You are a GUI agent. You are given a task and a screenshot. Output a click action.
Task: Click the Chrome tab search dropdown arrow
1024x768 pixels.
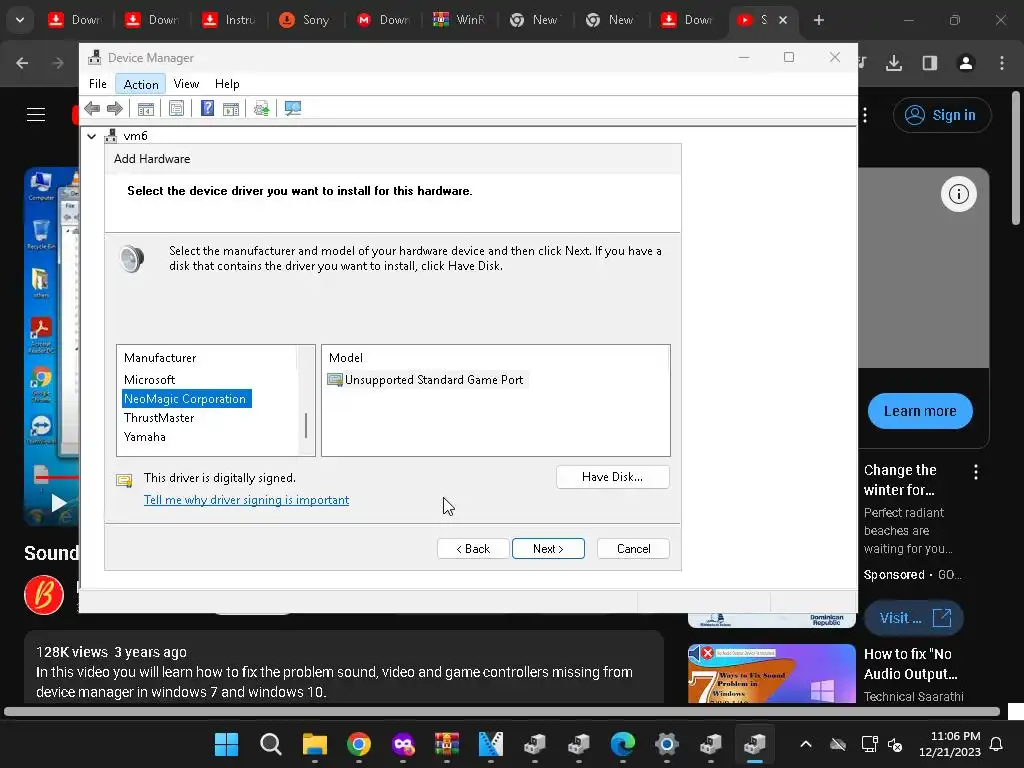[x=20, y=20]
